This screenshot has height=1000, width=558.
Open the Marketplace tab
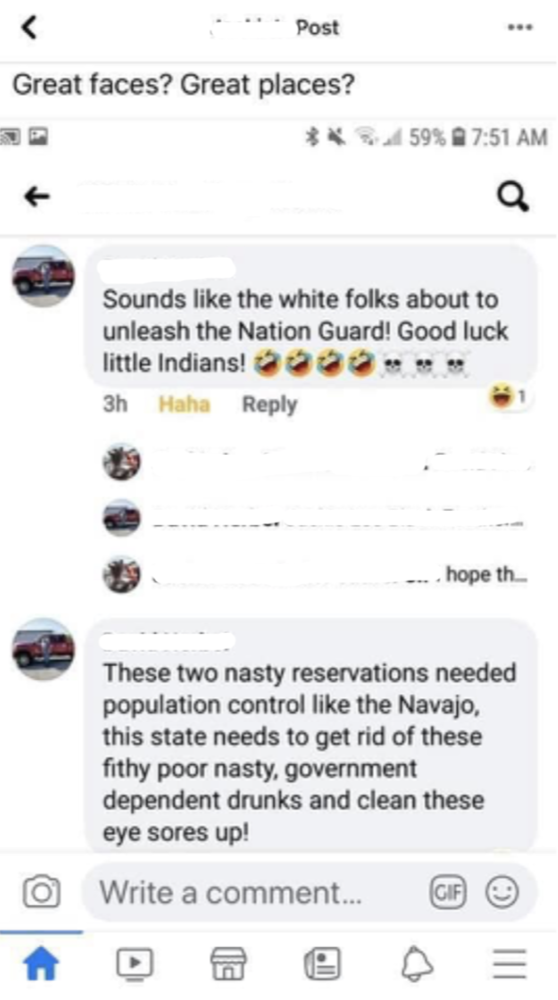228,962
